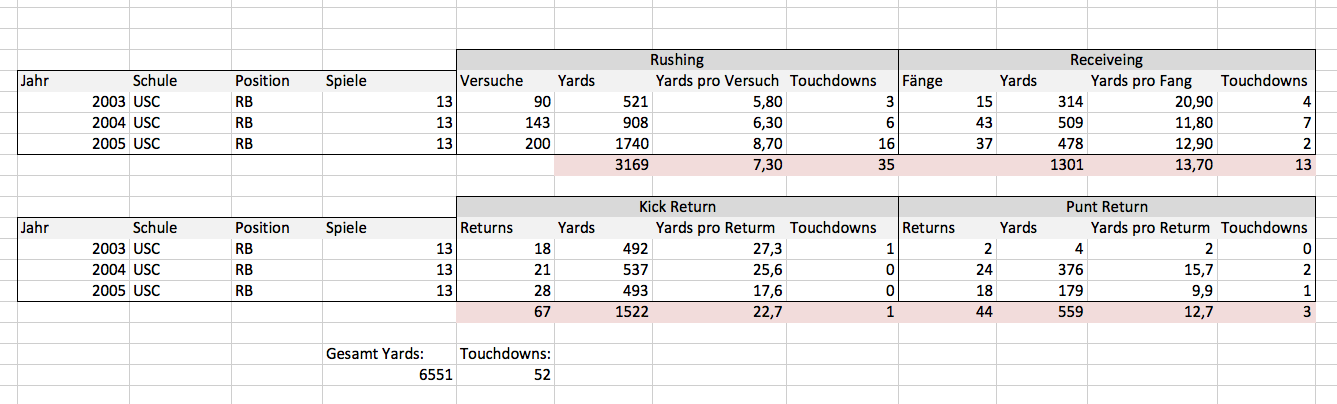
Task: Select the 2005 year cell in upper table
Action: [74, 143]
